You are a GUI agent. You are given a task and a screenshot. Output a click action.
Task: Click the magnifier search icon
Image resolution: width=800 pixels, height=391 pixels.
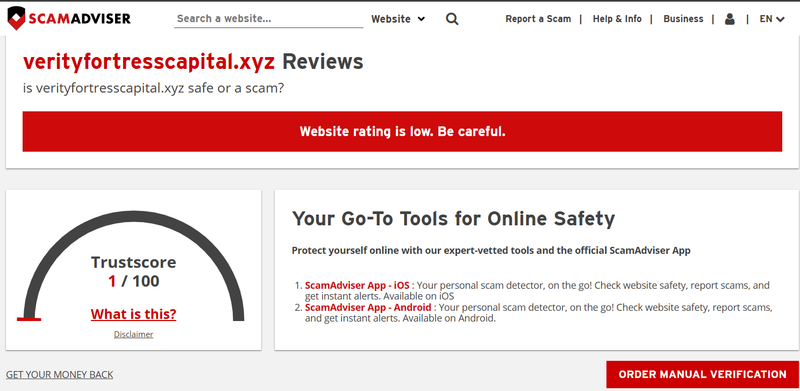[452, 19]
